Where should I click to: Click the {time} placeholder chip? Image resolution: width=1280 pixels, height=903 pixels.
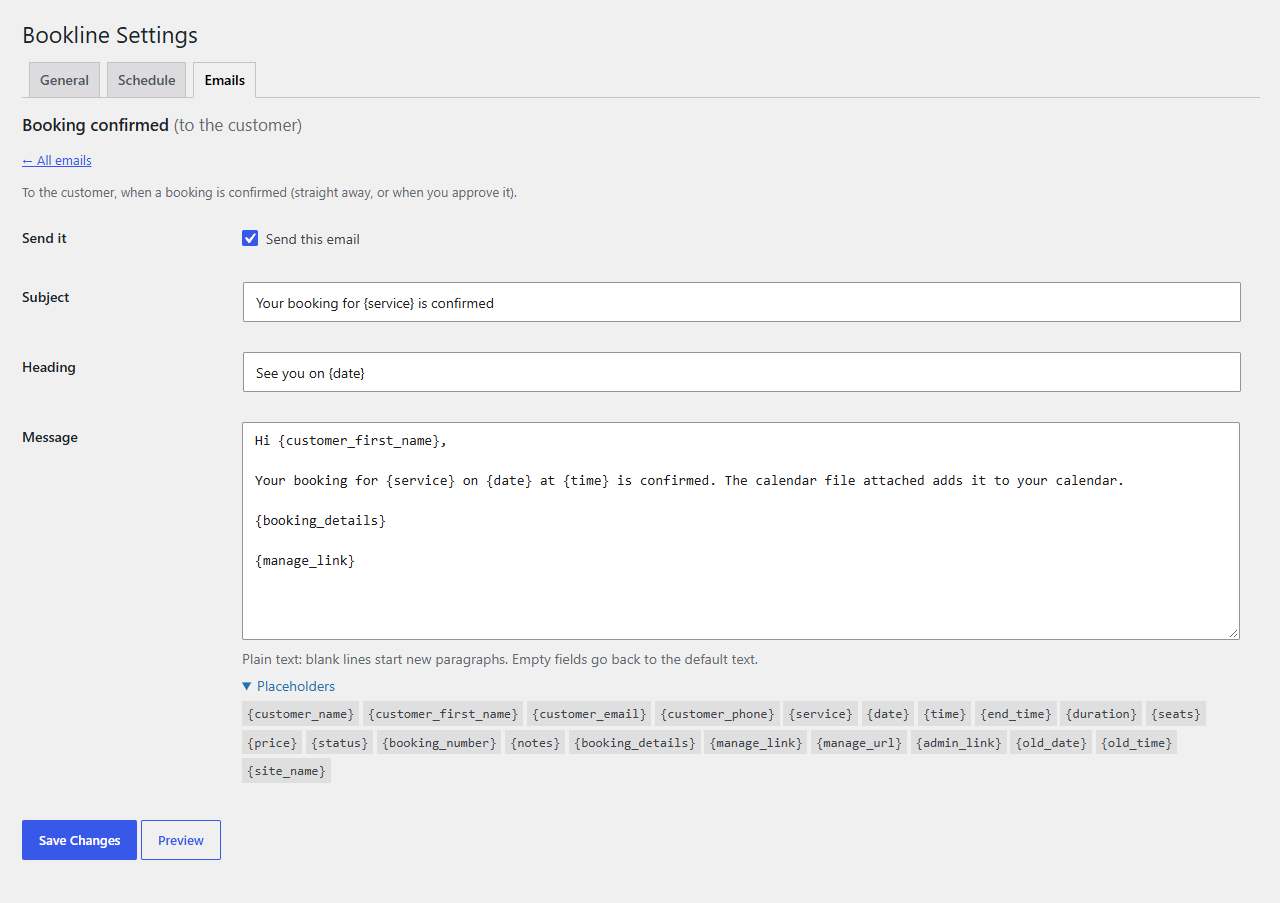click(x=944, y=714)
